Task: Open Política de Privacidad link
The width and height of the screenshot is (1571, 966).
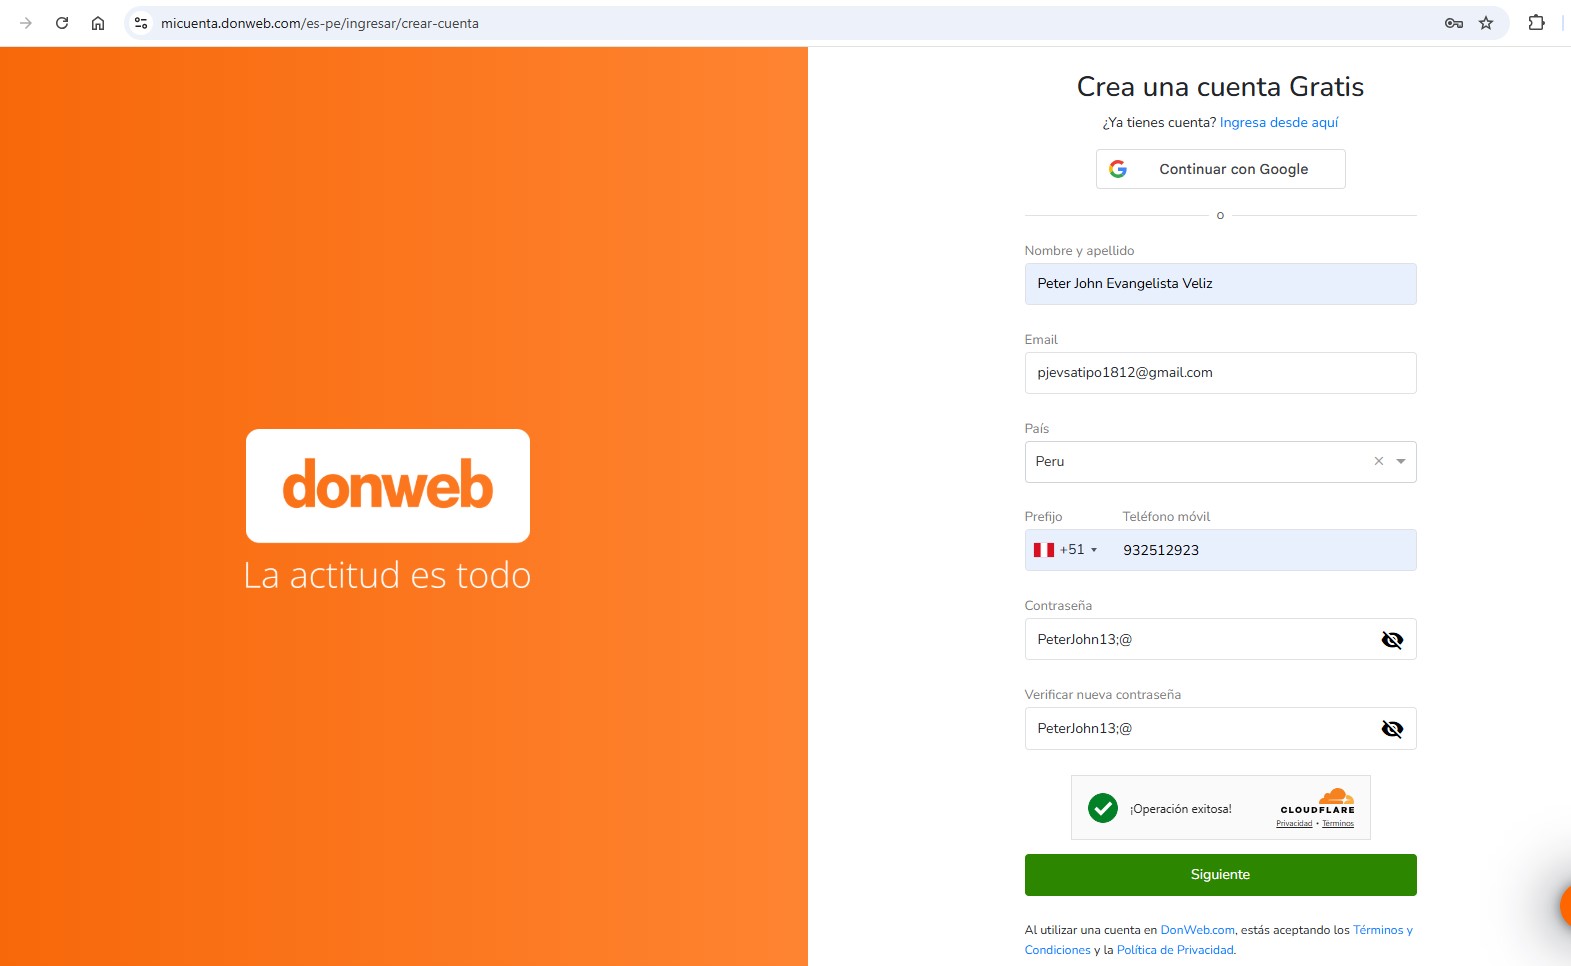Action: point(1176,950)
